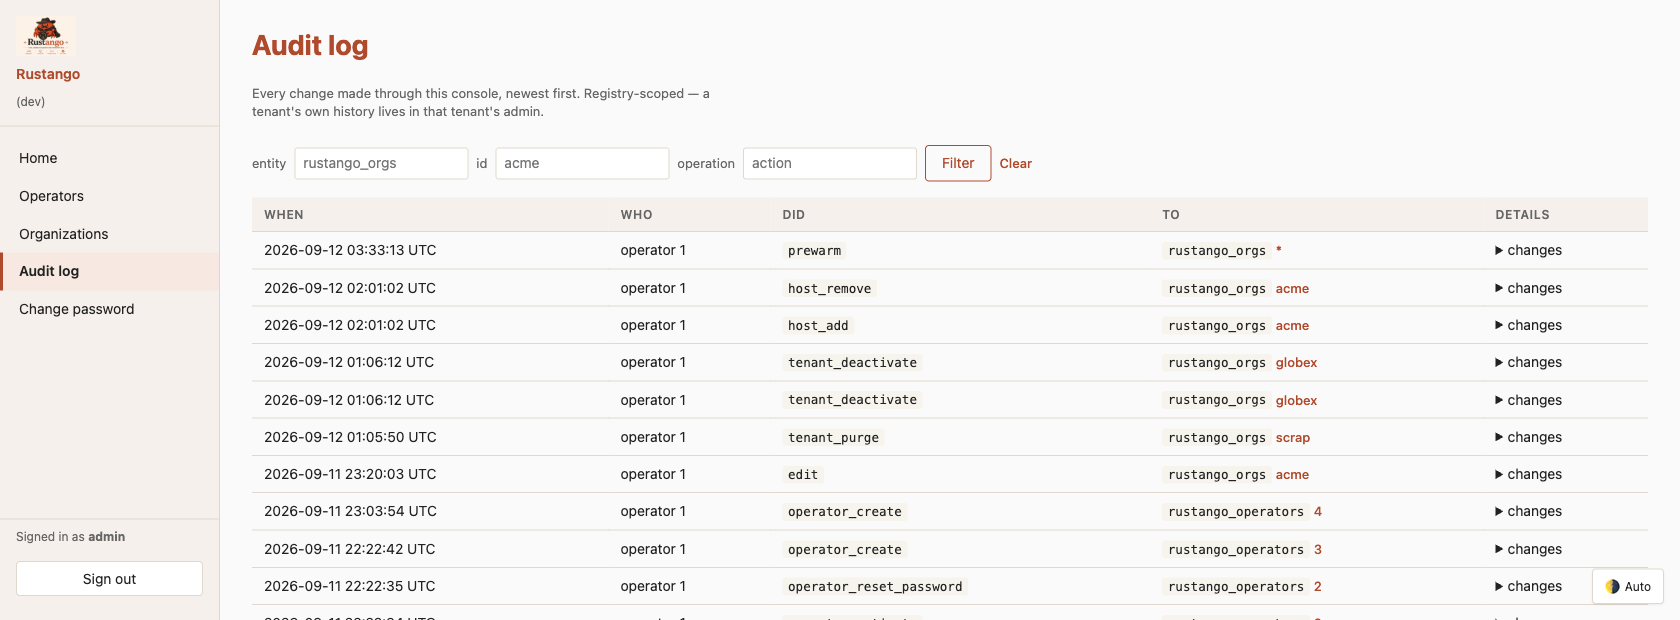Viewport: 1680px width, 620px height.
Task: Expand changes for edit row
Action: 1528,474
